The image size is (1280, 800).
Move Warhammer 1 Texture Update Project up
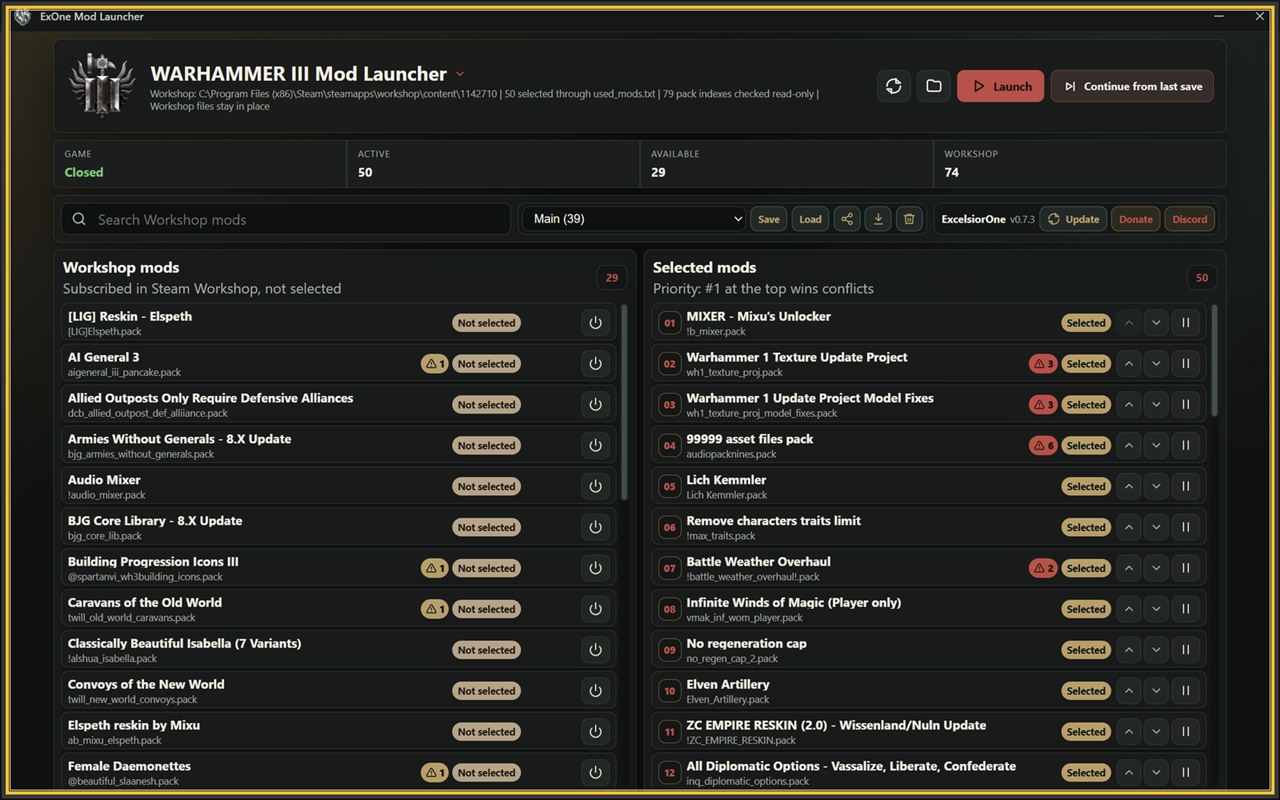pos(1129,364)
